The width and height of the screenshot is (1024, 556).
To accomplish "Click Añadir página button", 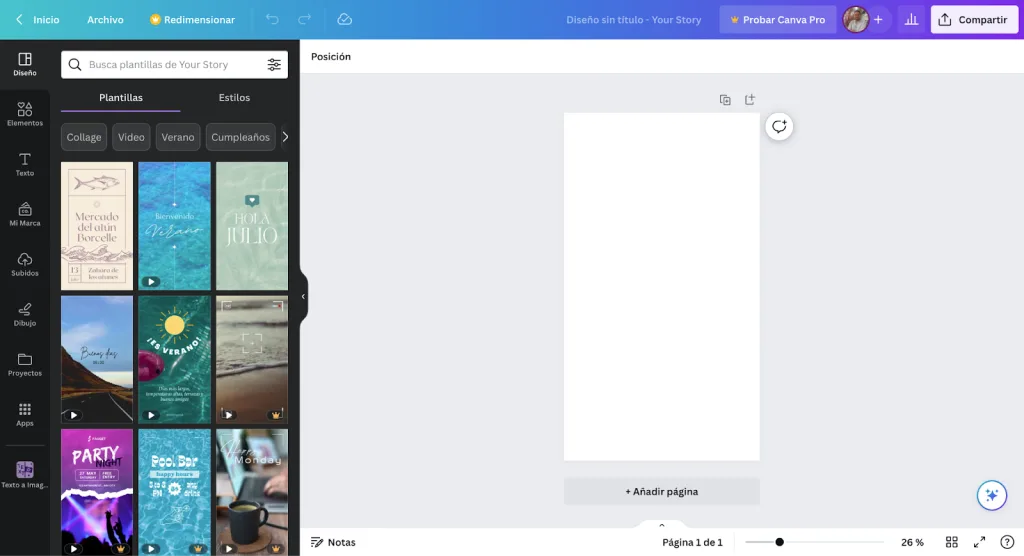I will [662, 491].
